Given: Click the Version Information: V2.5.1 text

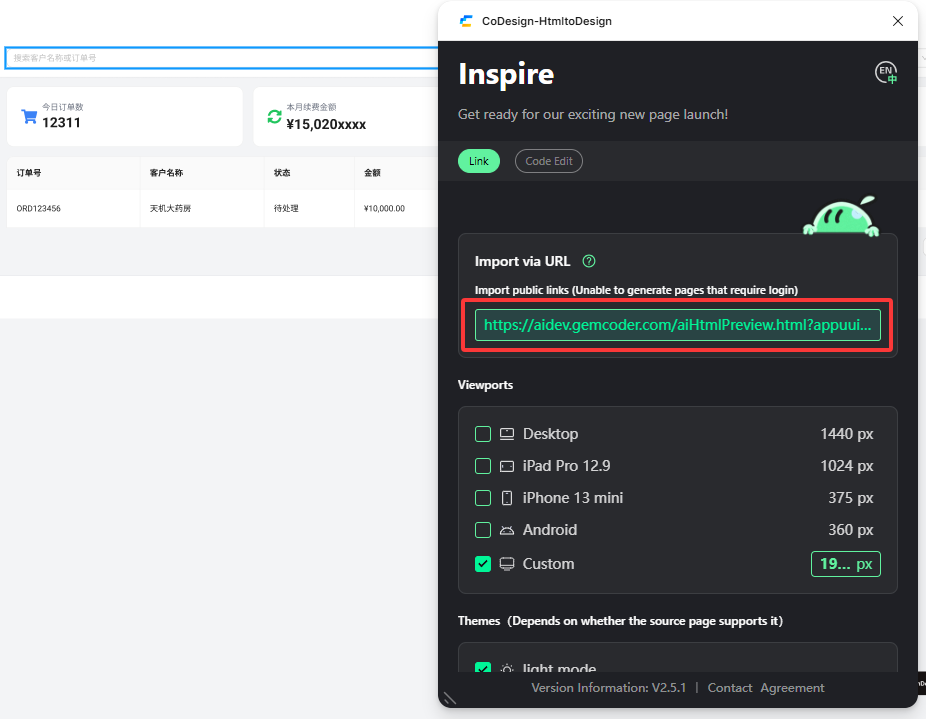Looking at the screenshot, I should click(x=608, y=688).
